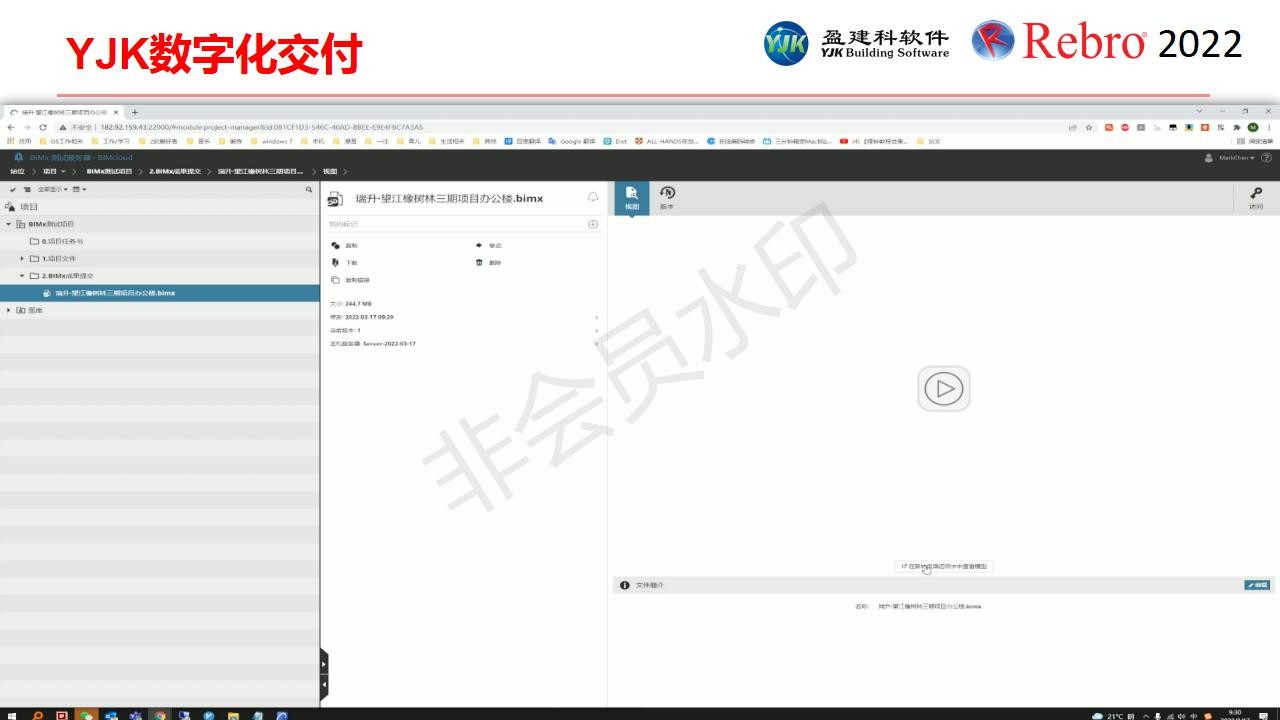Click the 删除 delete trash action
Screen dimensions: 1280x720
pos(488,262)
